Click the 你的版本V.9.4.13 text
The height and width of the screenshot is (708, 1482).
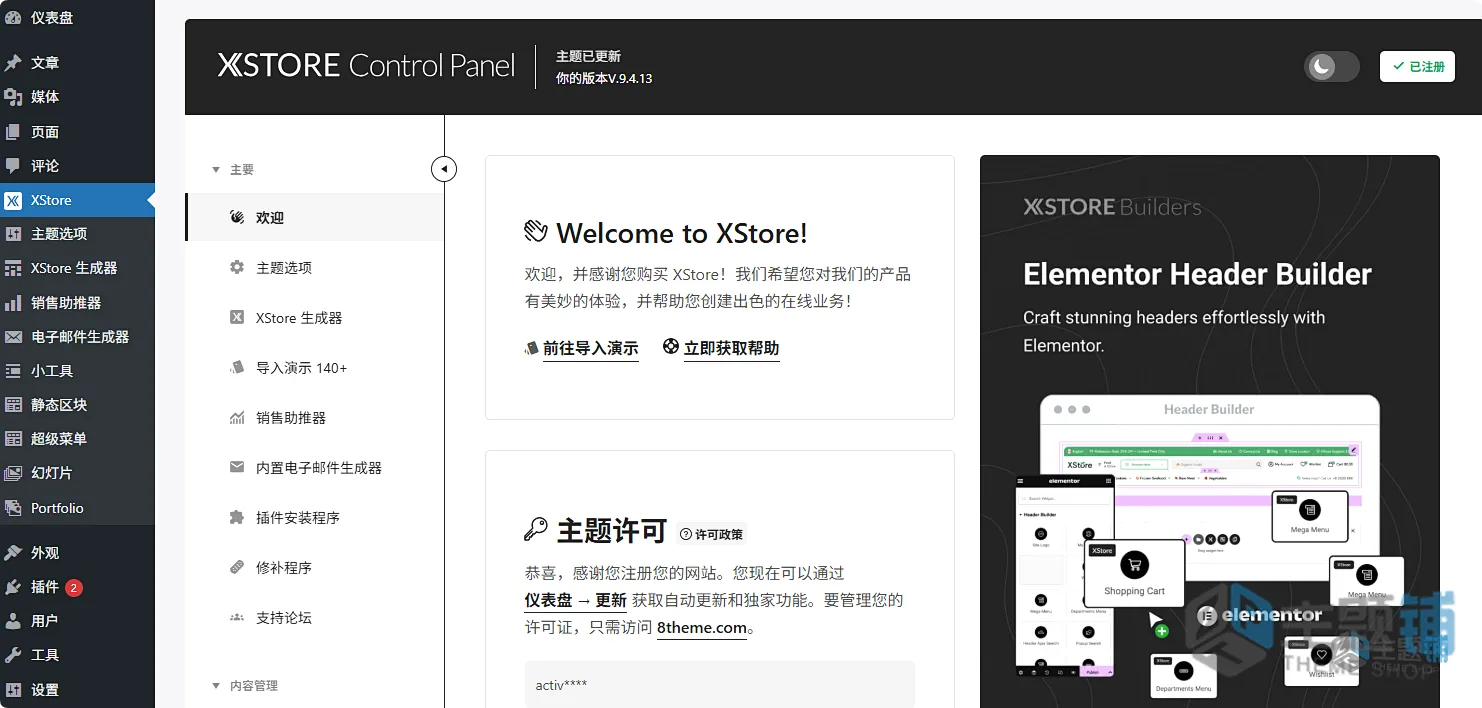coord(604,78)
